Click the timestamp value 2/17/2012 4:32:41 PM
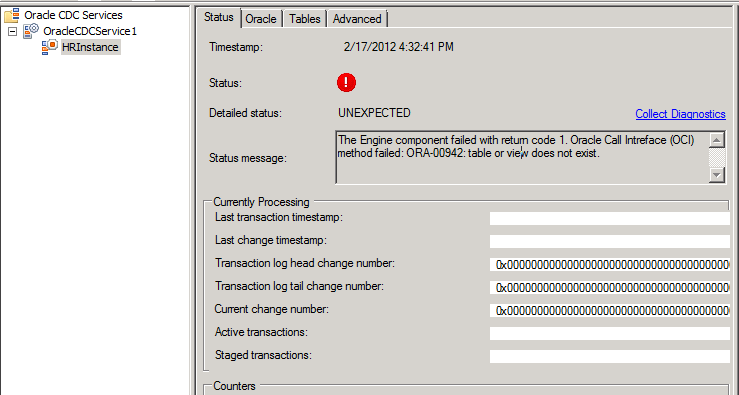 (399, 47)
